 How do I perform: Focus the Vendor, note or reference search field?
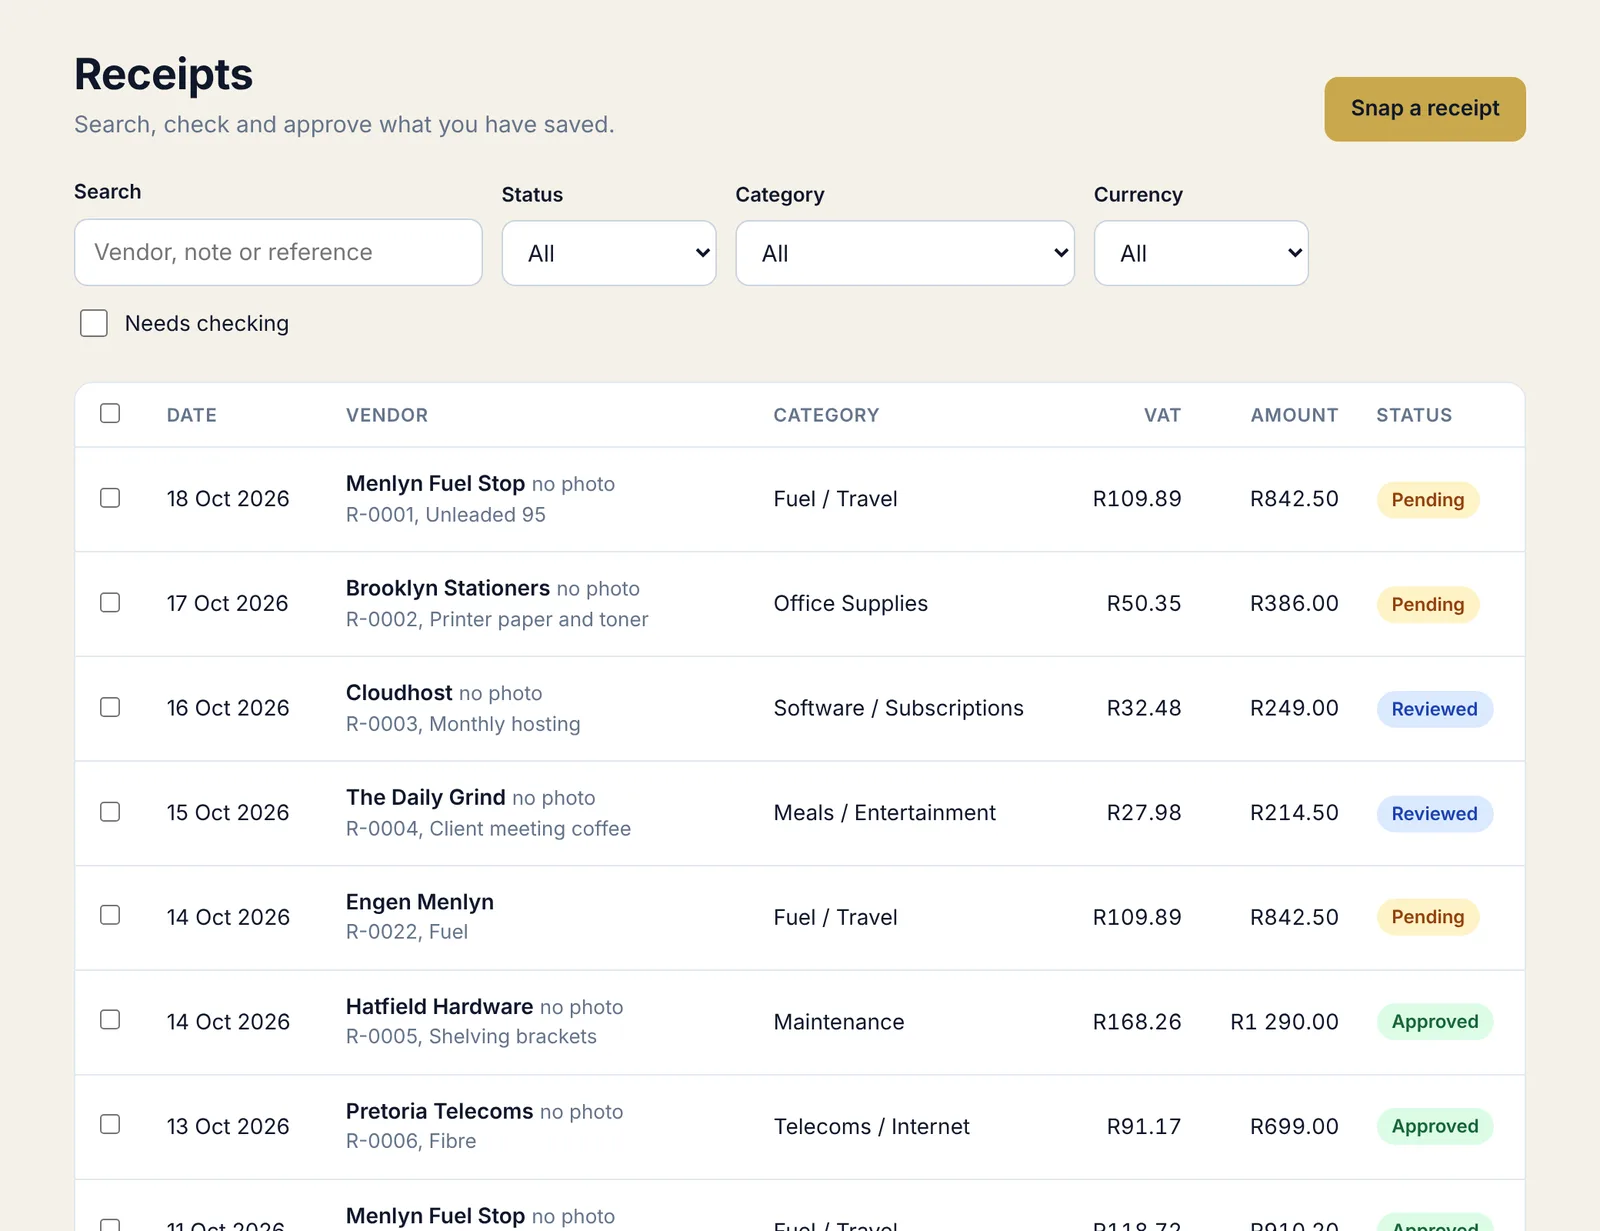tap(278, 252)
